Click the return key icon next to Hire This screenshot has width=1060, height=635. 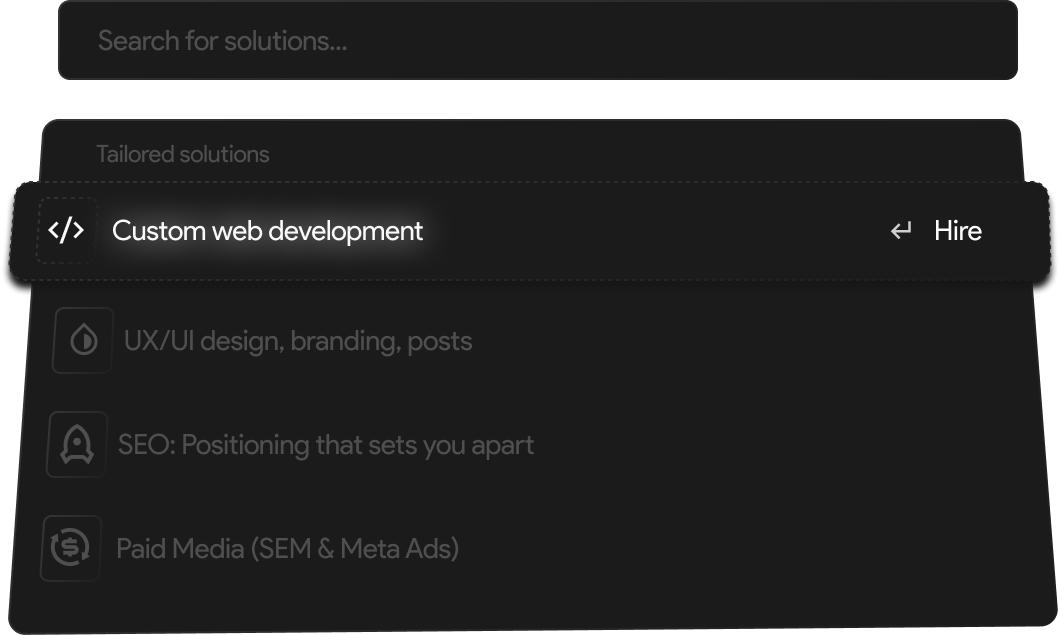[899, 230]
